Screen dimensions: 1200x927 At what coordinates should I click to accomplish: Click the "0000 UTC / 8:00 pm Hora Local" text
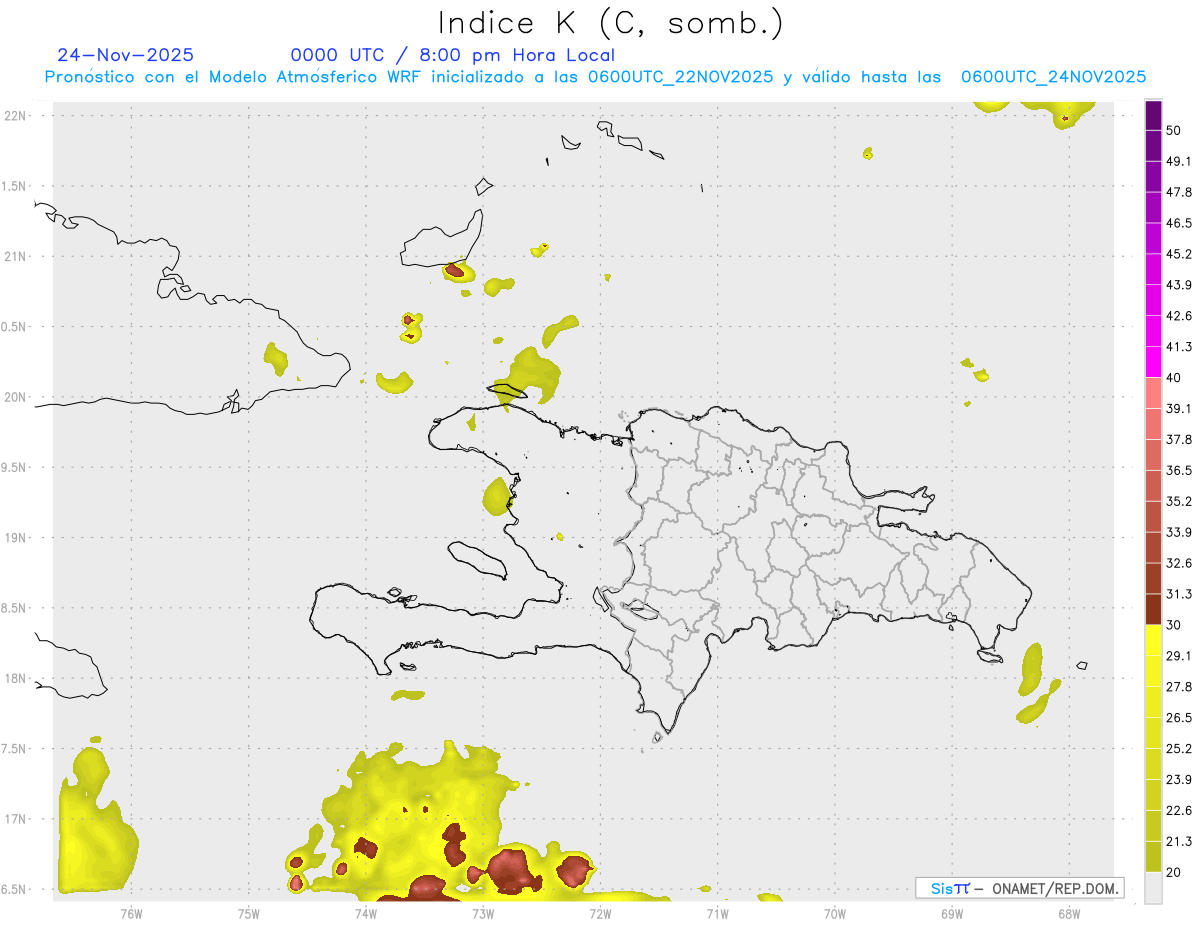point(453,55)
